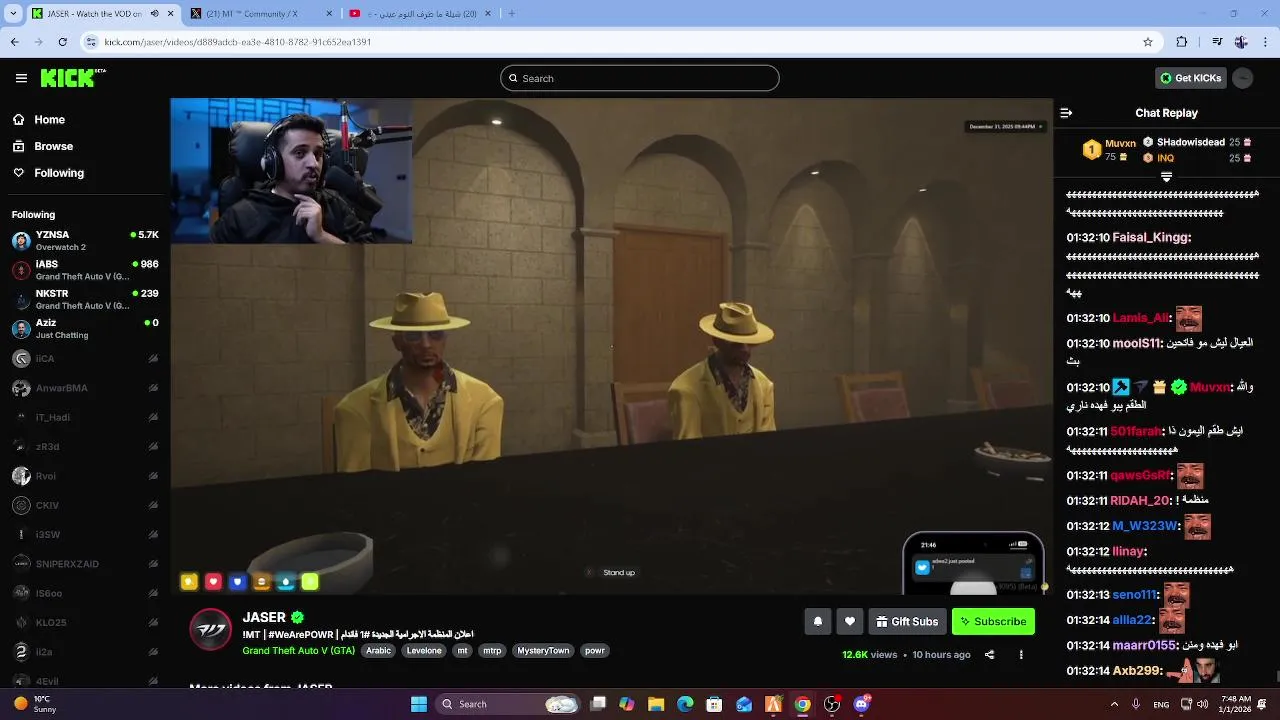Open a new browser tab
The height and width of the screenshot is (720, 1280).
(512, 14)
